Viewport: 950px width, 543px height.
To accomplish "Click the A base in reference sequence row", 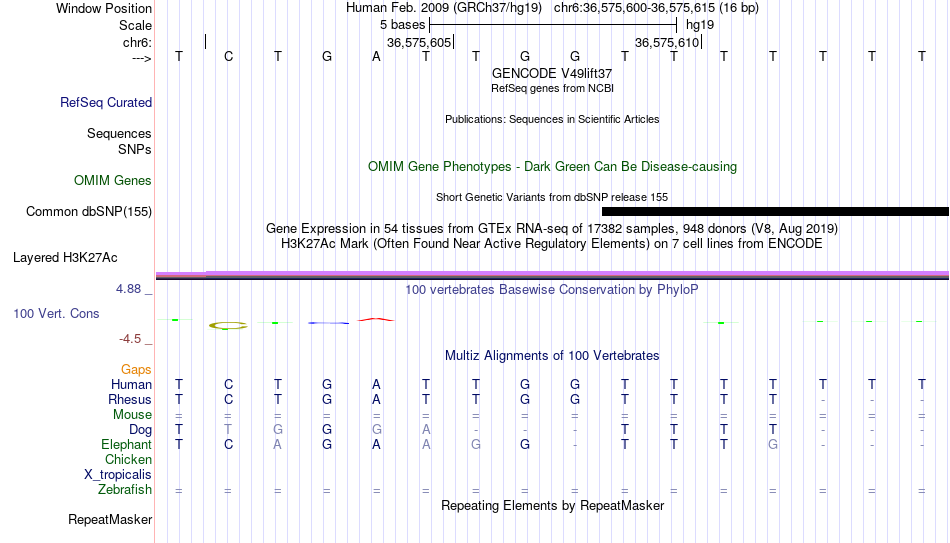I will point(376,56).
